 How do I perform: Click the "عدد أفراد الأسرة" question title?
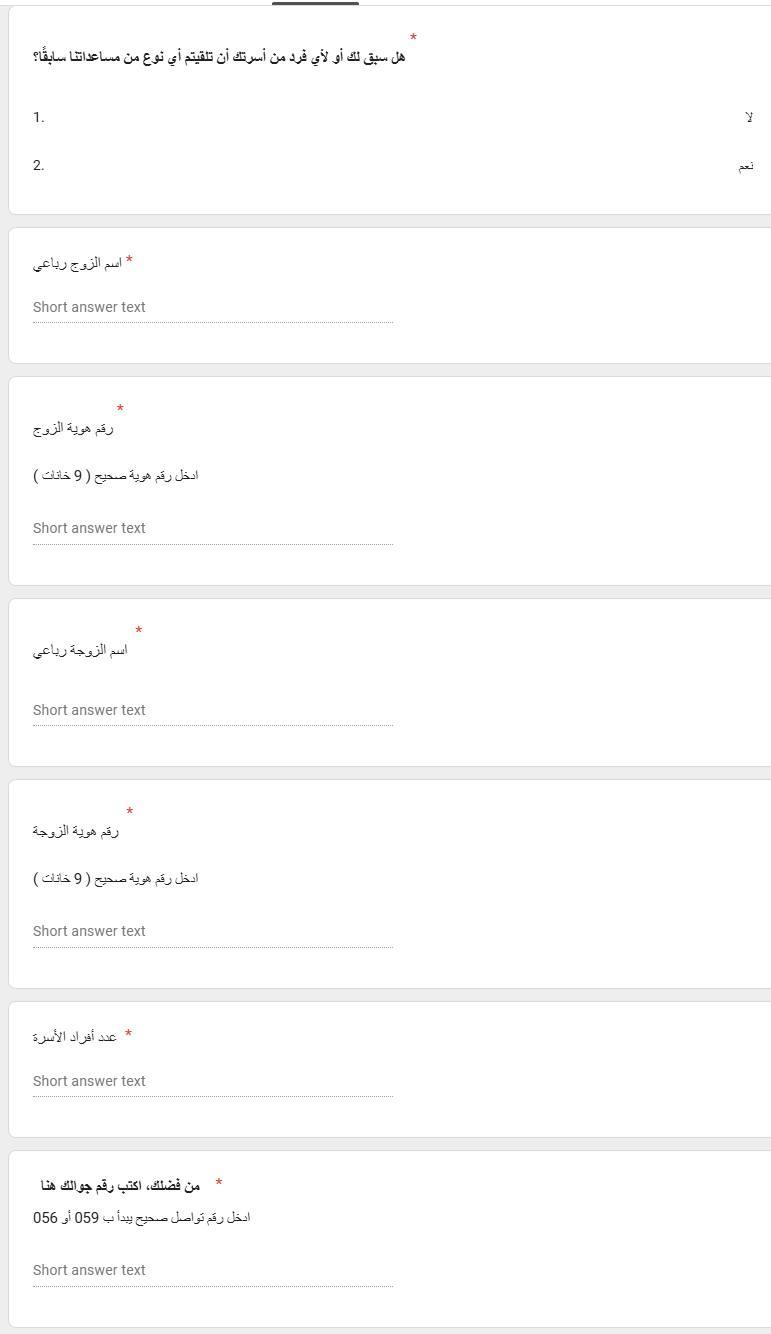(x=75, y=1037)
